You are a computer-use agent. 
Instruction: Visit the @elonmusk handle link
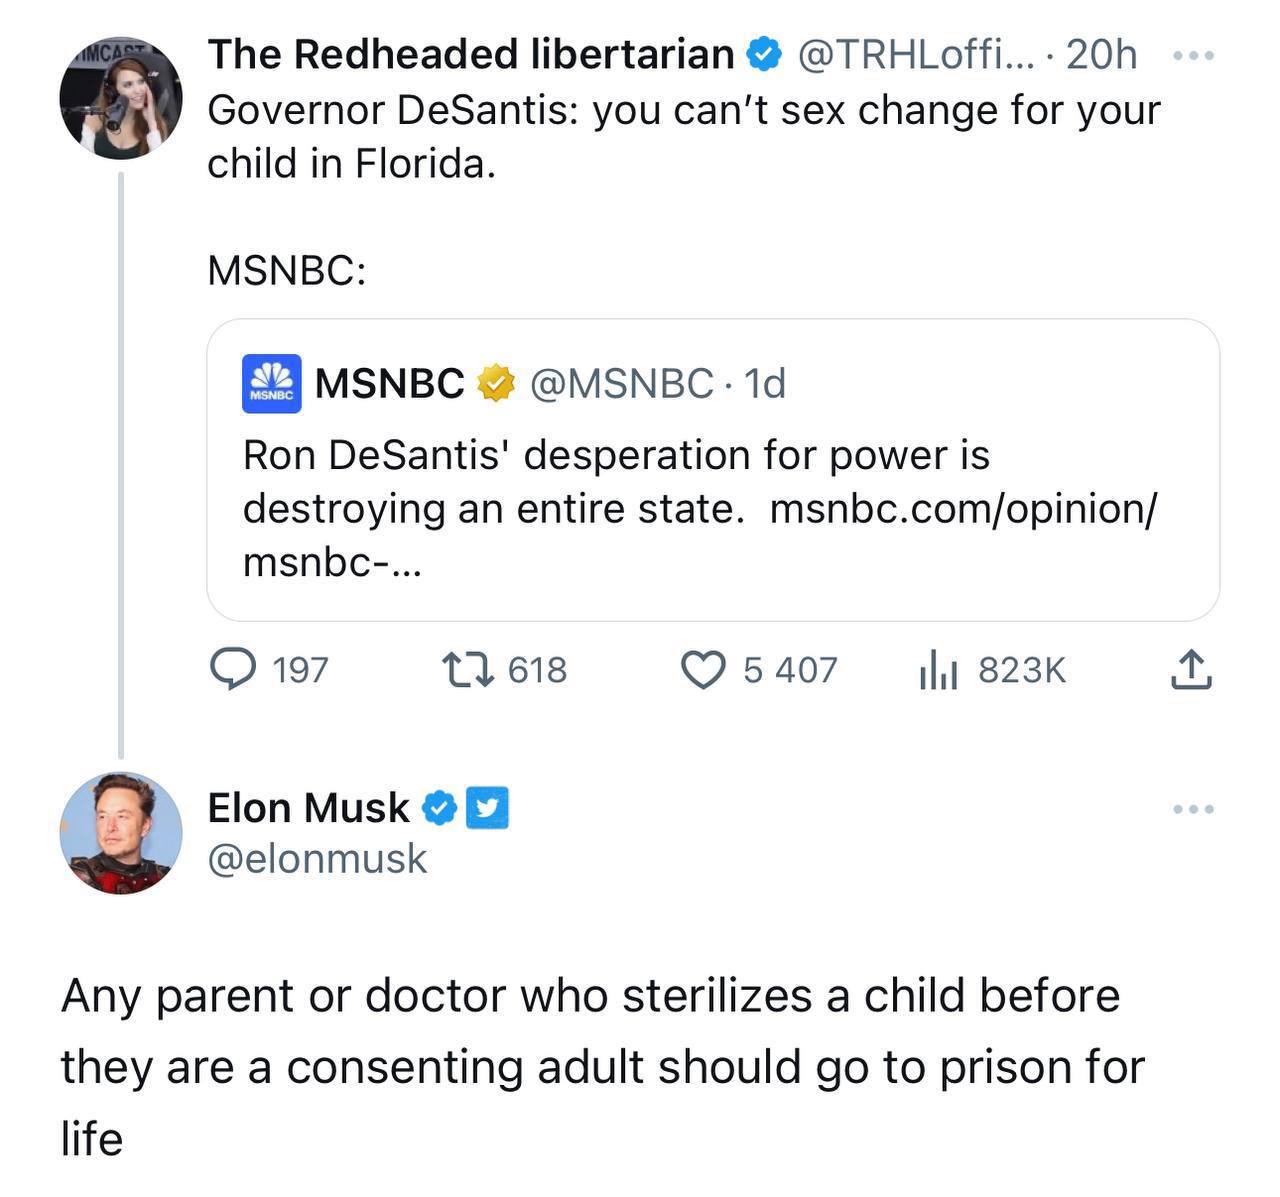(x=317, y=859)
